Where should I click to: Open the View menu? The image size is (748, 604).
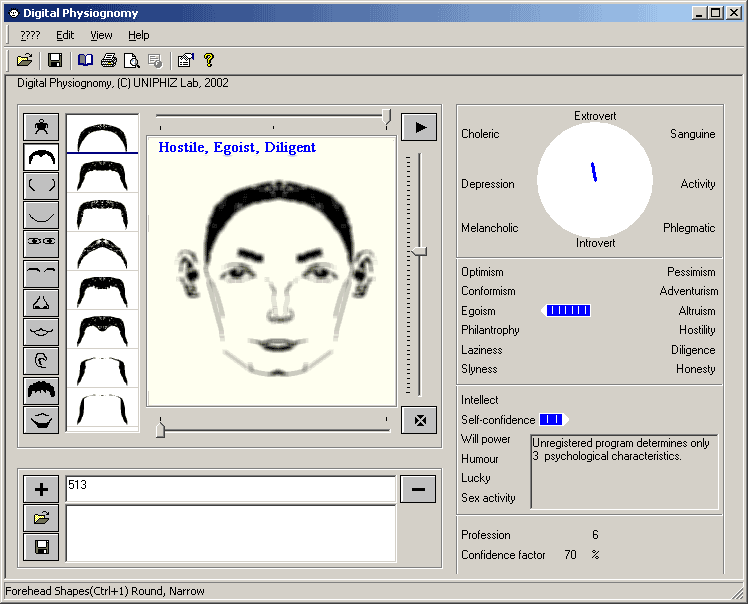[x=101, y=35]
